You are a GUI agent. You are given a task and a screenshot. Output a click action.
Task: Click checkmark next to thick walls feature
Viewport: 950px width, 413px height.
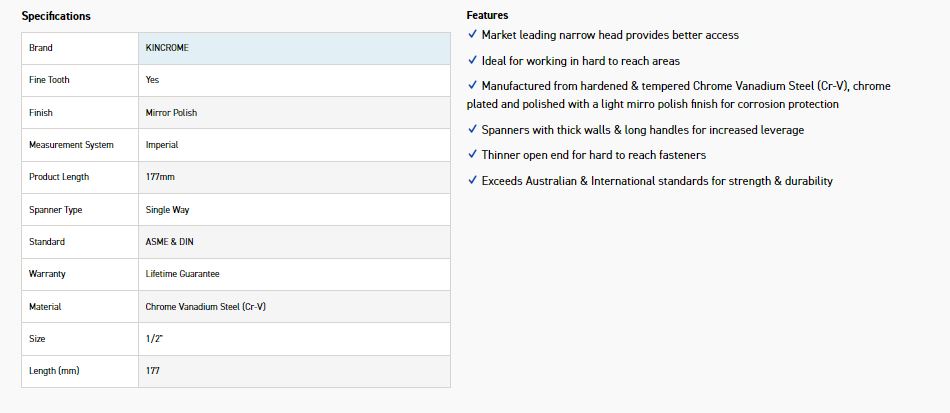pos(472,130)
